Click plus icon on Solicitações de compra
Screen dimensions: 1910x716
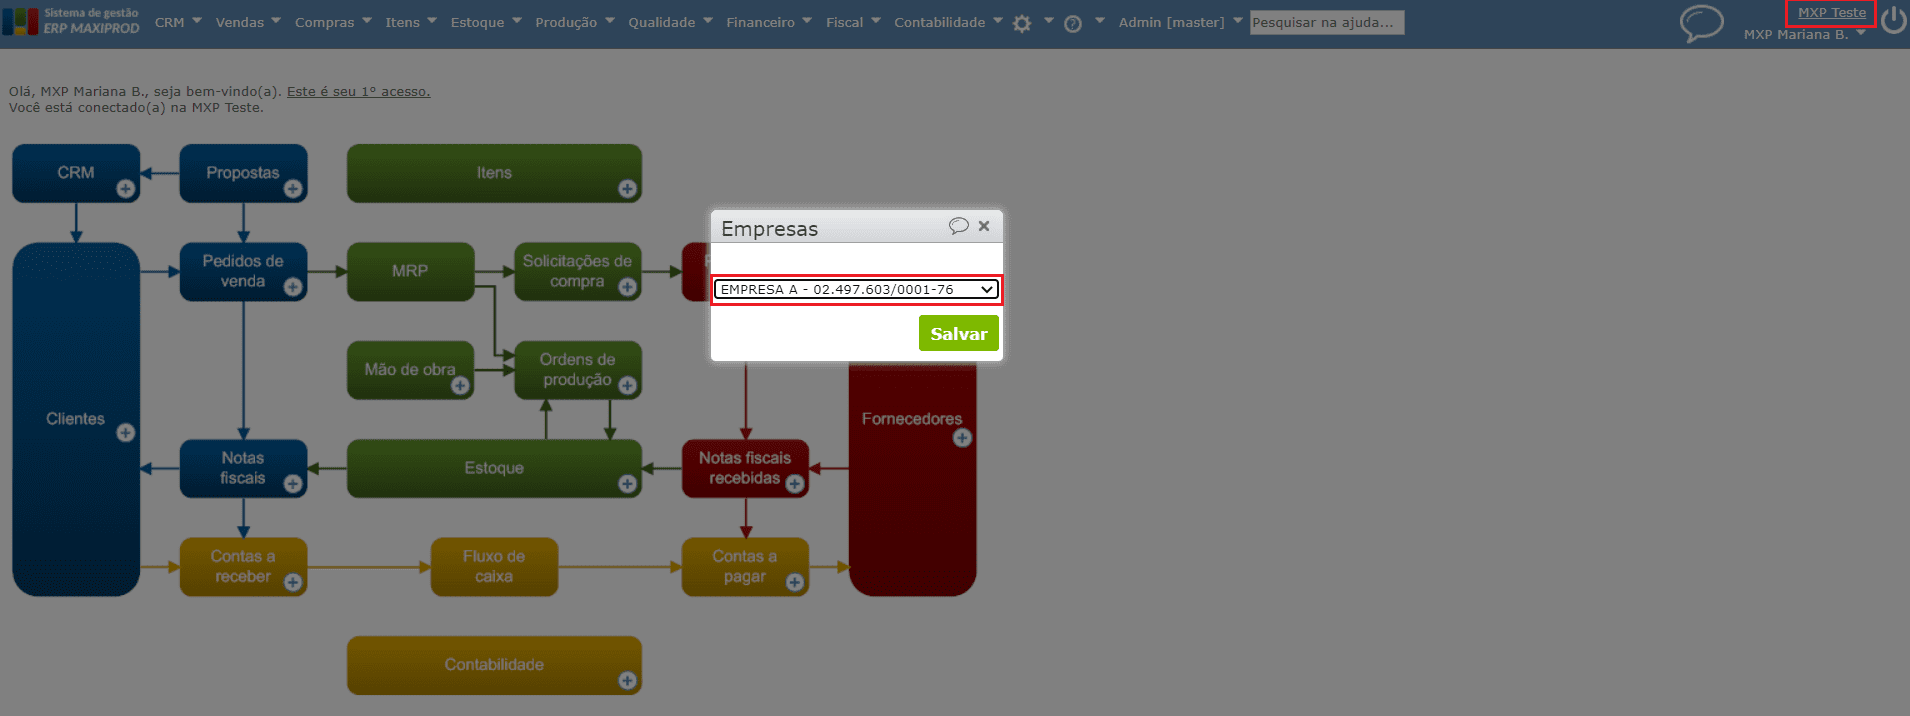[627, 287]
